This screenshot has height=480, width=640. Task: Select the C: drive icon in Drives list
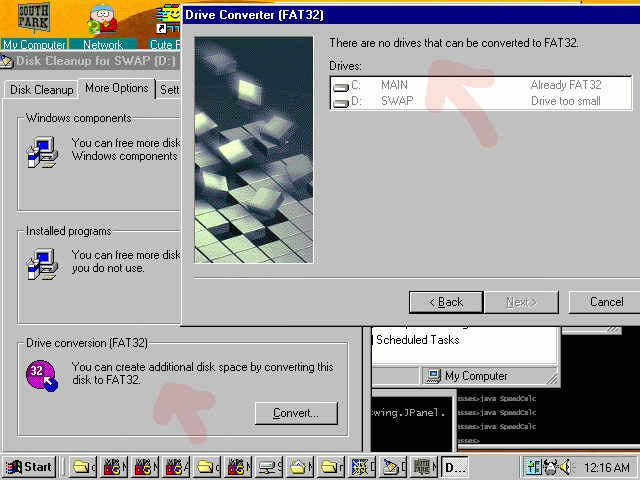[x=341, y=87]
